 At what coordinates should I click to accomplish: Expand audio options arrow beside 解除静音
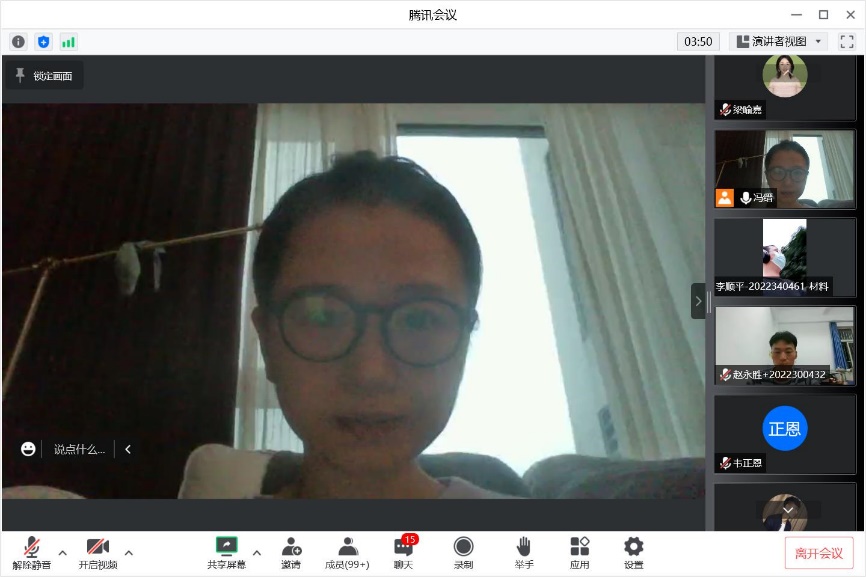62,552
